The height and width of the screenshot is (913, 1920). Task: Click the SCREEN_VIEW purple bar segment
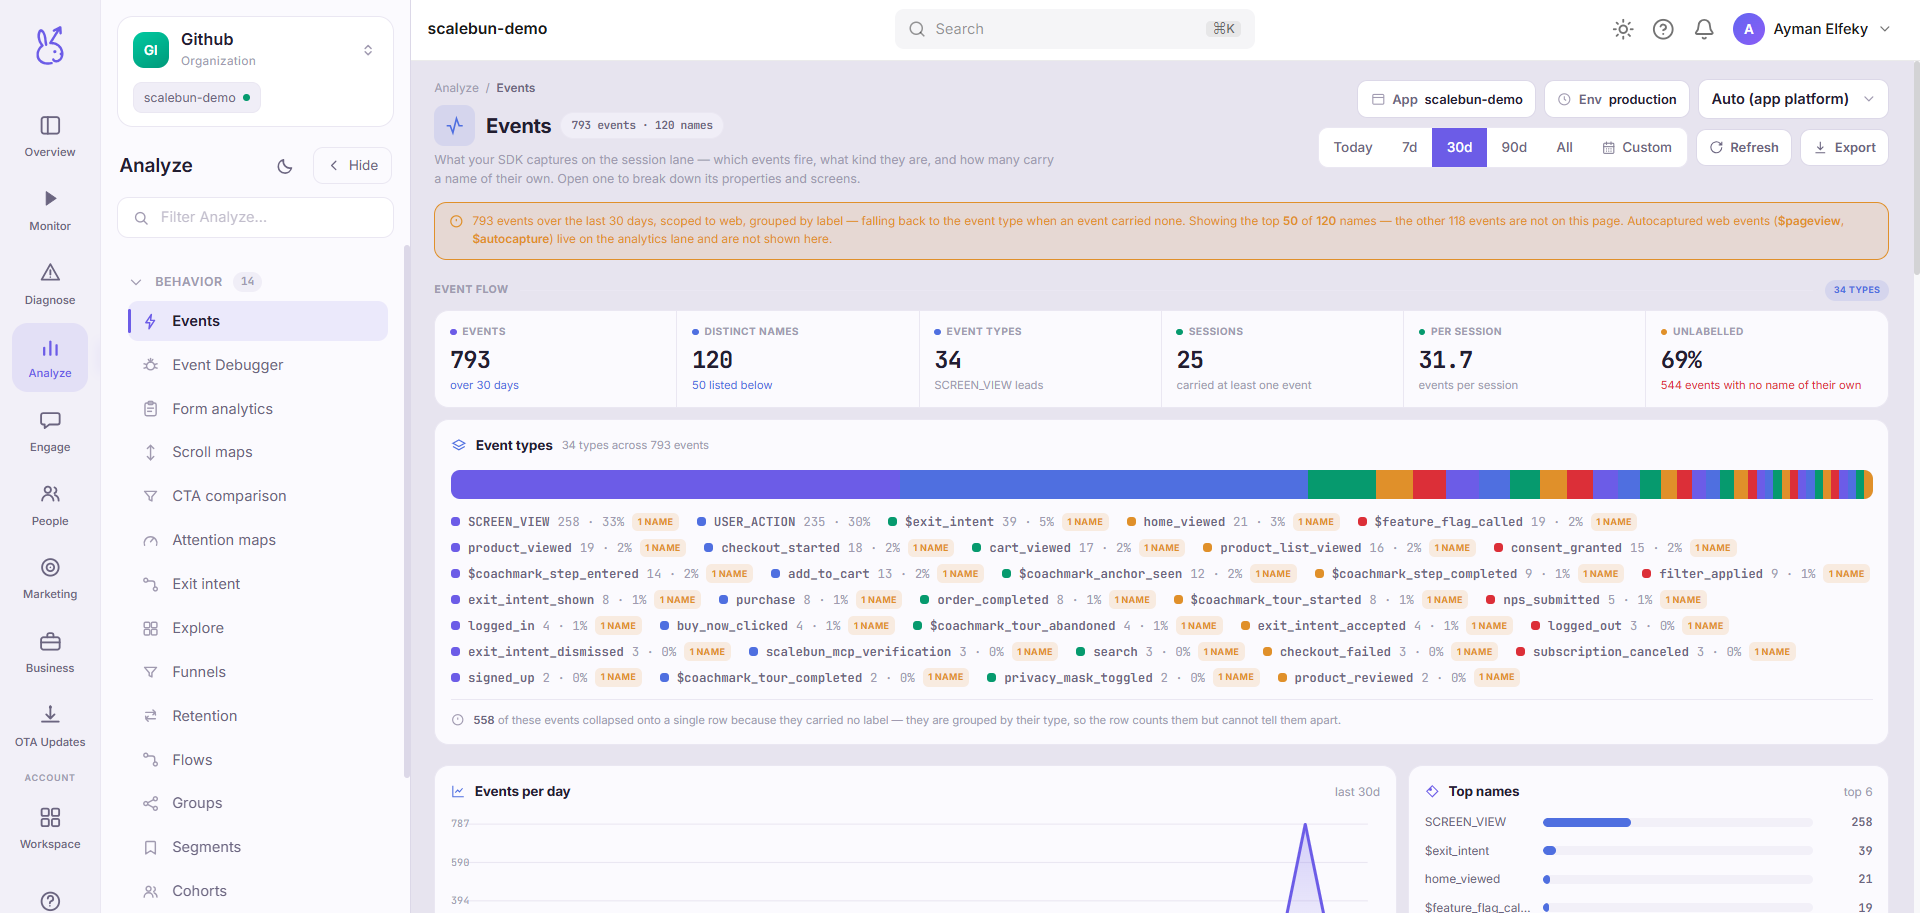[x=675, y=485]
